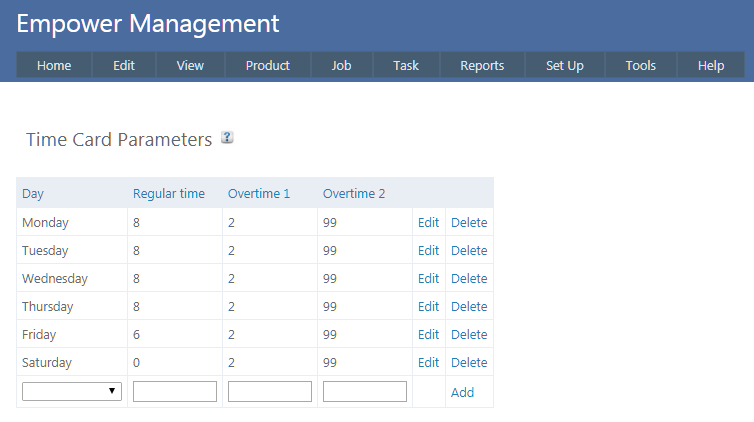Click the Task menu item
Screen dimensions: 754x422
[406, 66]
